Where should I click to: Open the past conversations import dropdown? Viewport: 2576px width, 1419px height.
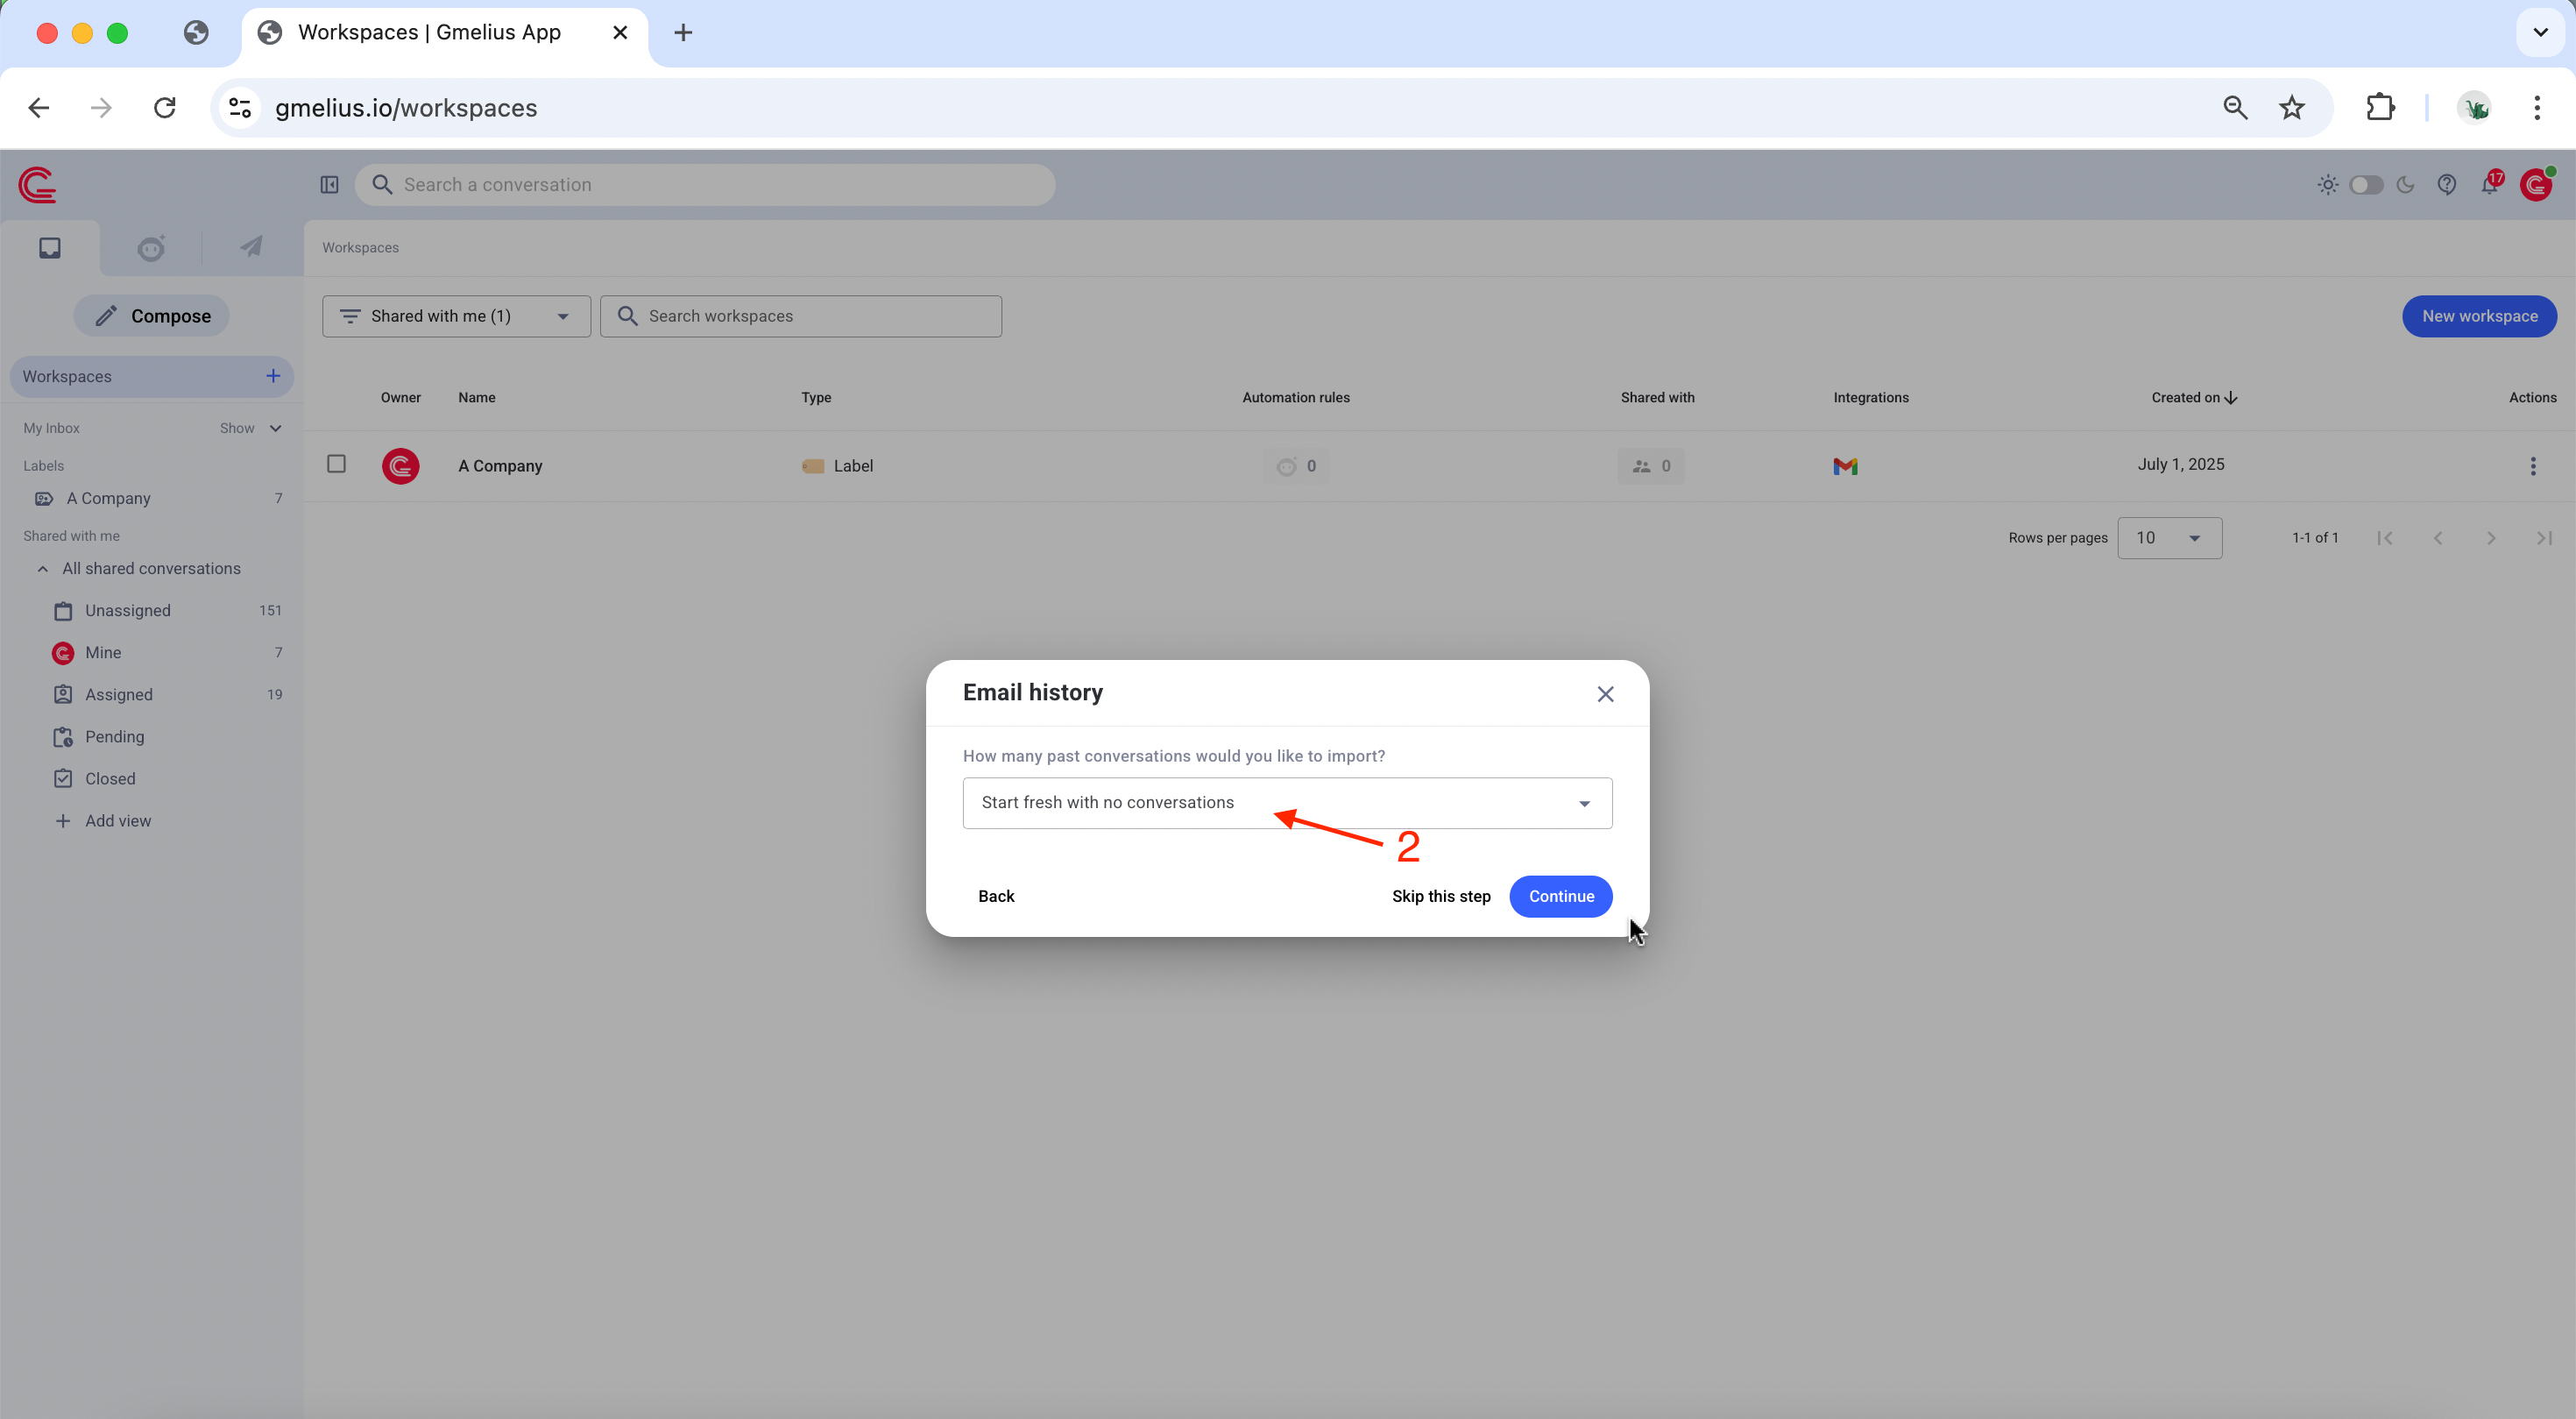pos(1287,803)
